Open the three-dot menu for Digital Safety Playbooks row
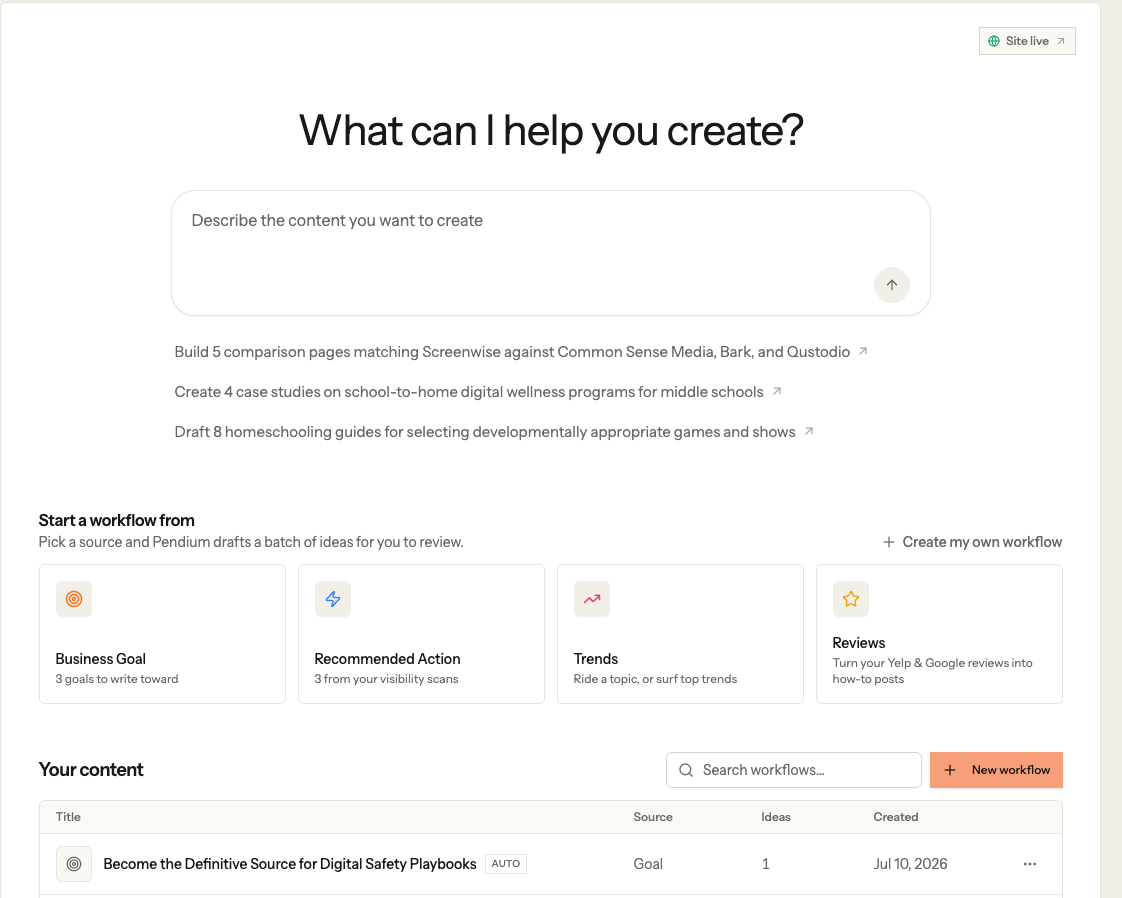Viewport: 1122px width, 898px height. tap(1030, 864)
